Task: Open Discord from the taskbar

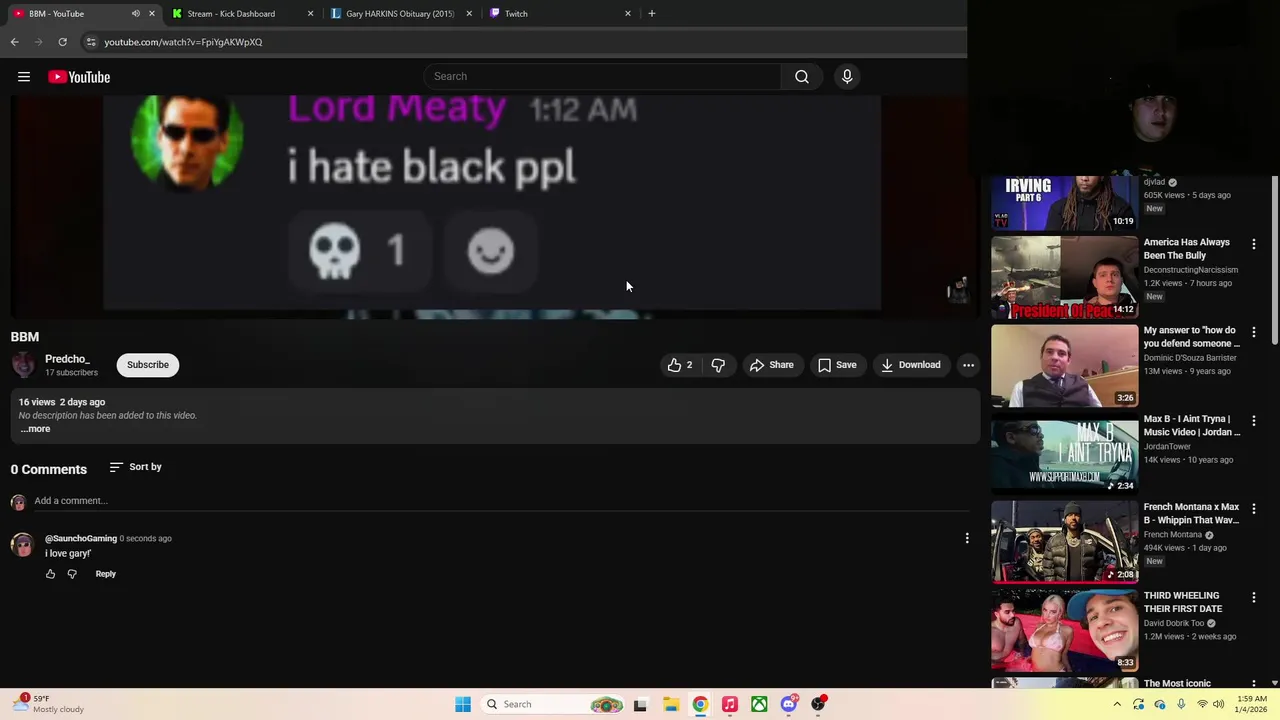Action: pyautogui.click(x=789, y=704)
